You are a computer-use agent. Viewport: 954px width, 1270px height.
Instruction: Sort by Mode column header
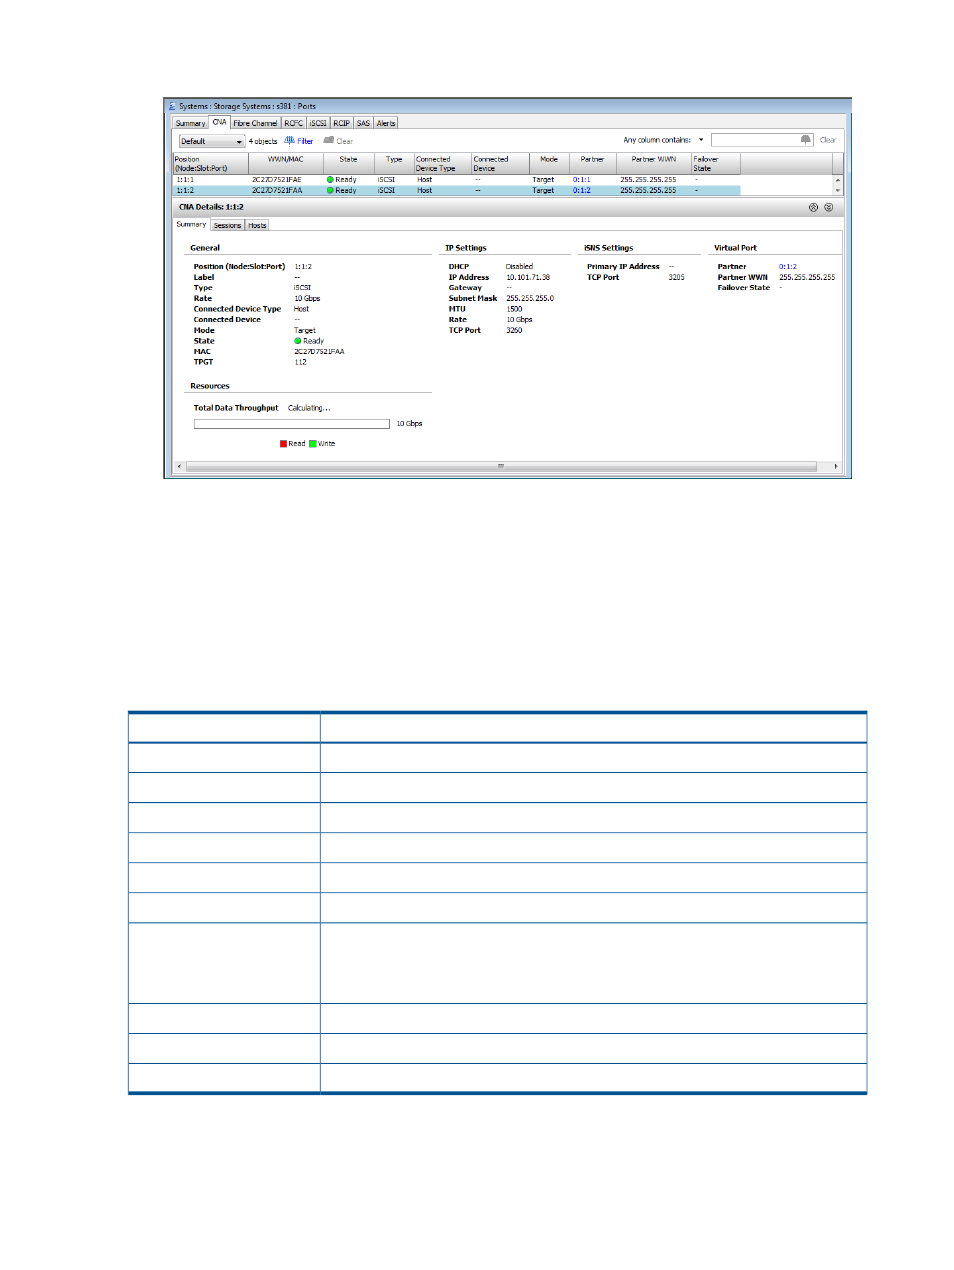pyautogui.click(x=549, y=164)
